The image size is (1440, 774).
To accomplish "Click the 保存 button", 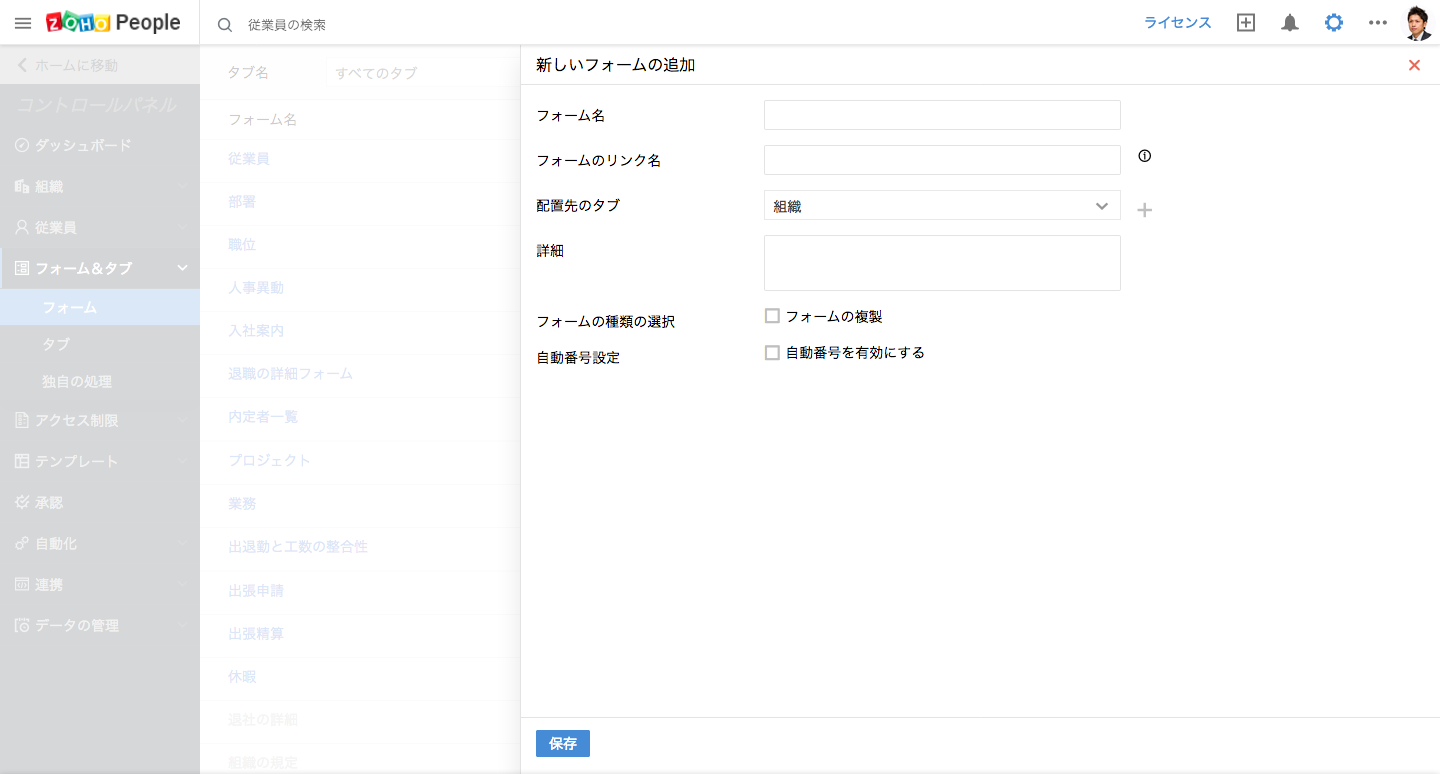I will click(x=562, y=744).
